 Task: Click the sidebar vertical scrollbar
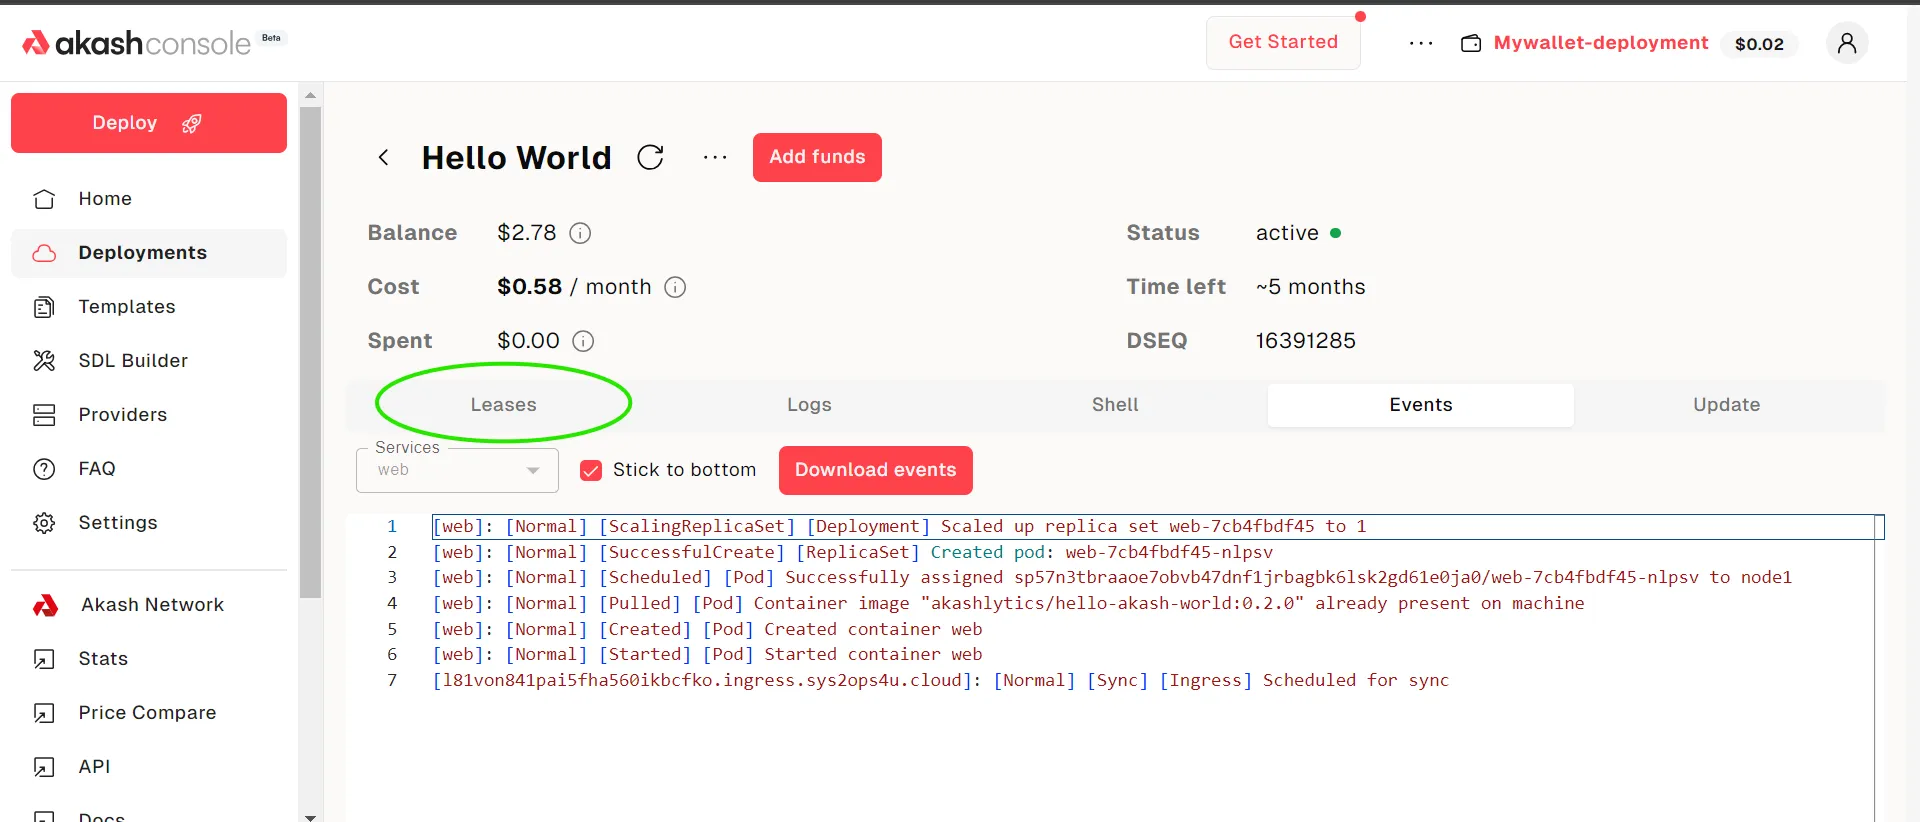310,350
